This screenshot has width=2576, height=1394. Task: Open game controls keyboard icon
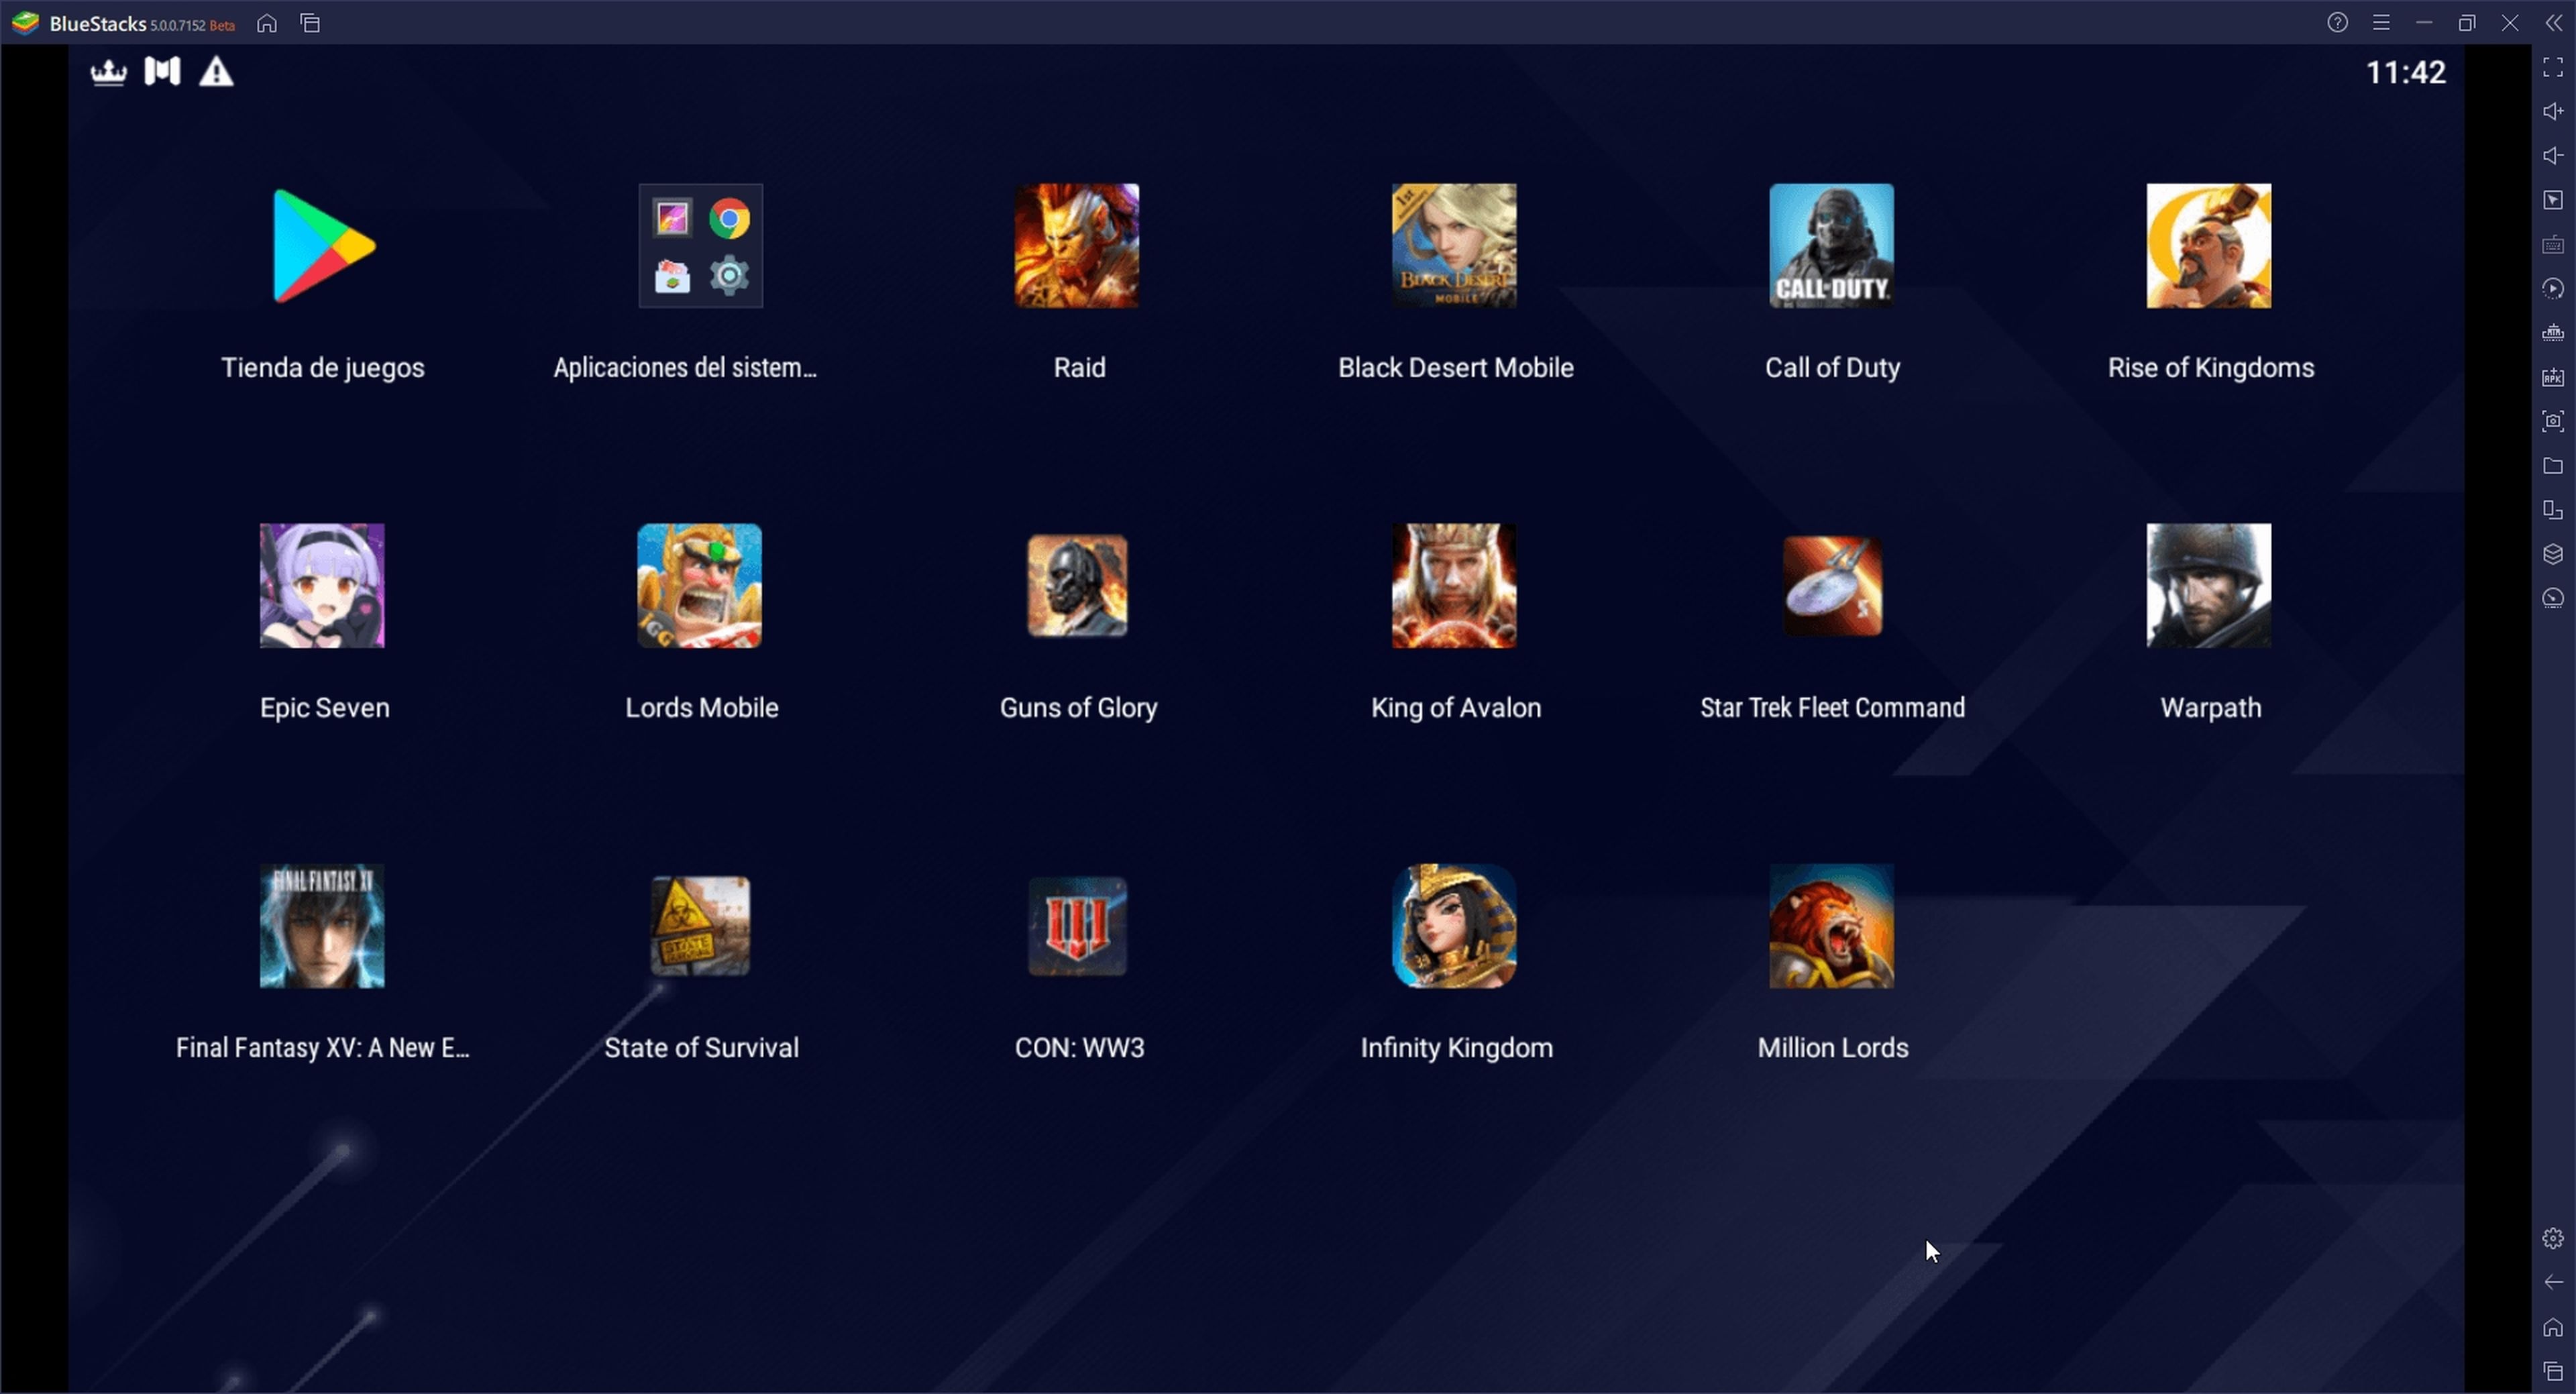point(2553,244)
